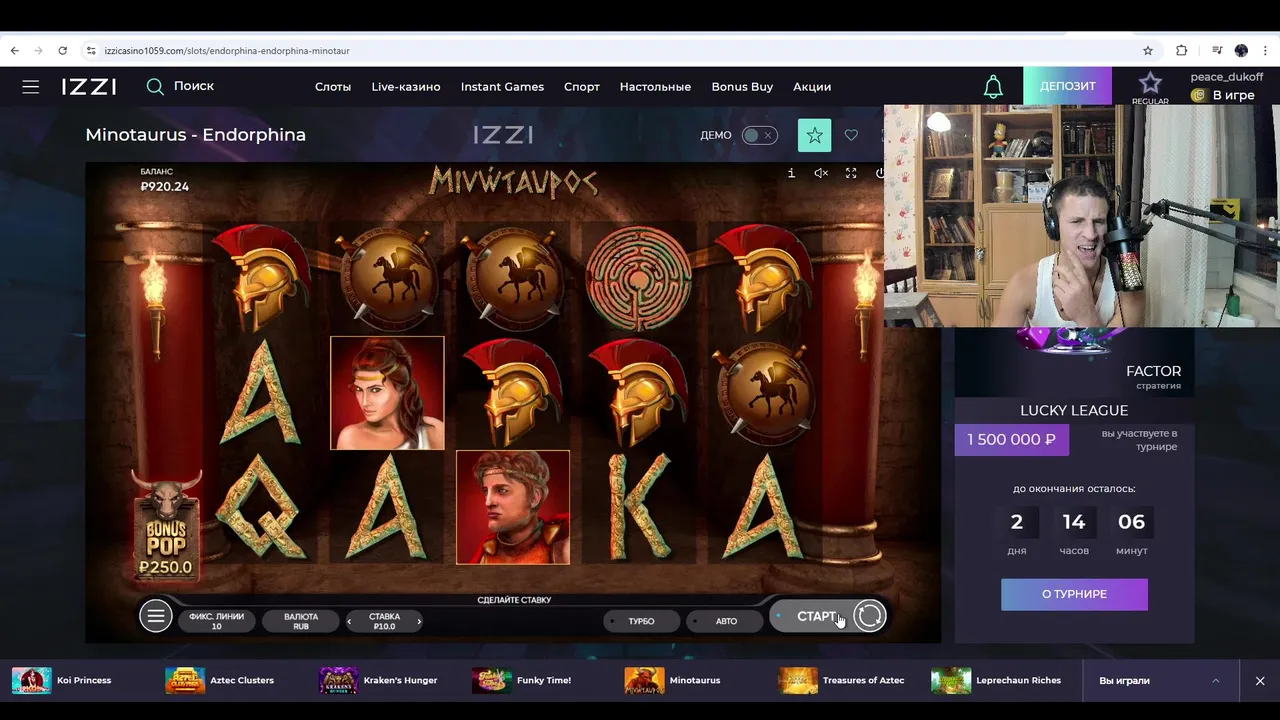
Task: Like the game with heart icon
Action: (851, 135)
